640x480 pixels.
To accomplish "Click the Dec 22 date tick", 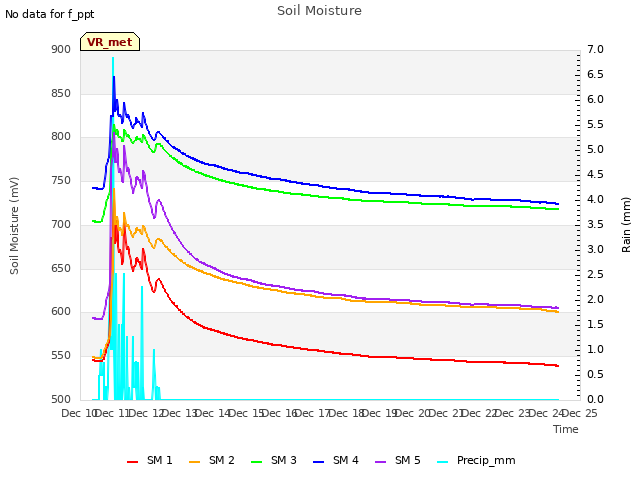I will pyautogui.click(x=480, y=413).
